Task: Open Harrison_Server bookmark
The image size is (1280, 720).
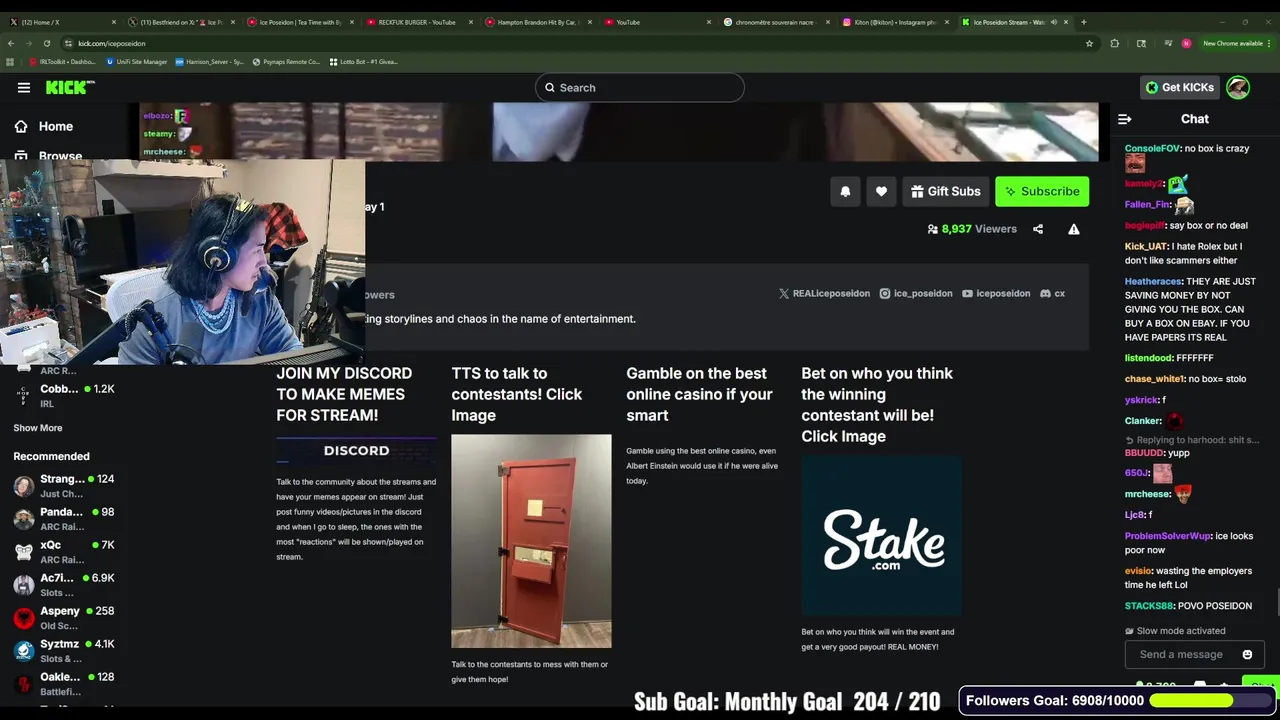Action: click(209, 62)
